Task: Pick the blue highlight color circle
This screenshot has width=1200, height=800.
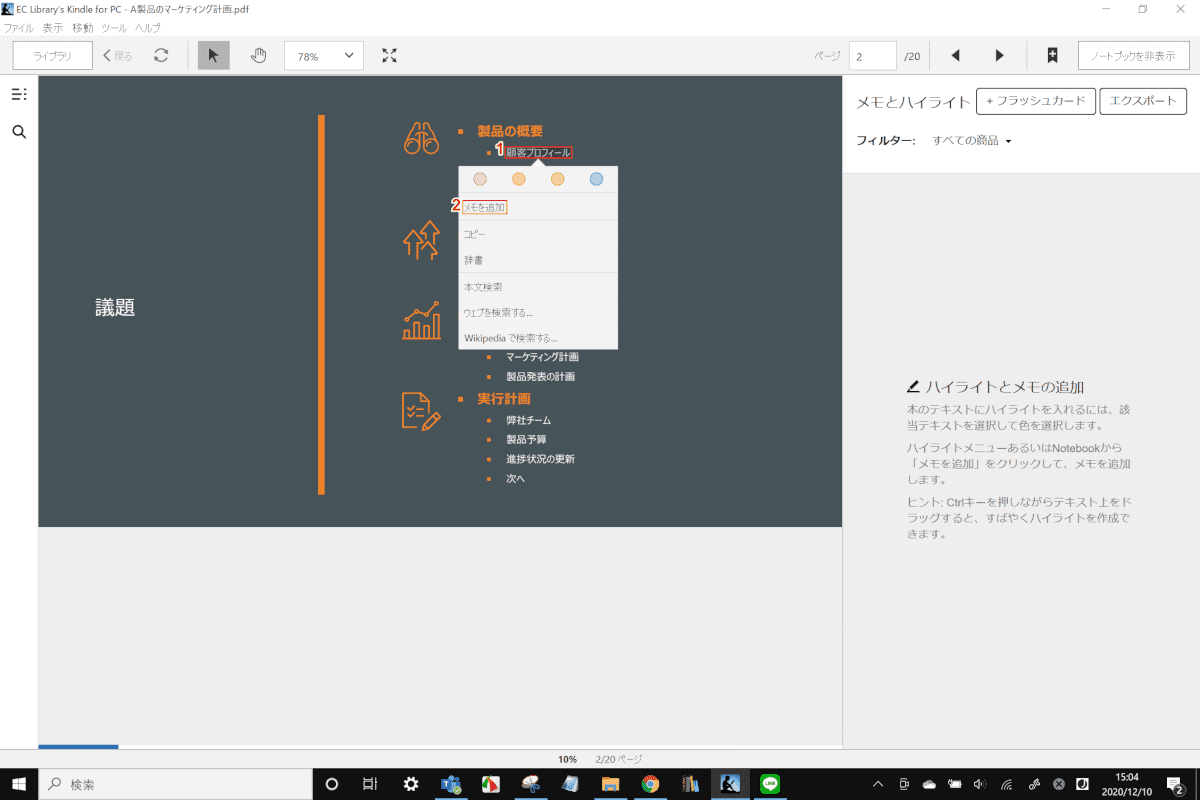Action: [596, 179]
